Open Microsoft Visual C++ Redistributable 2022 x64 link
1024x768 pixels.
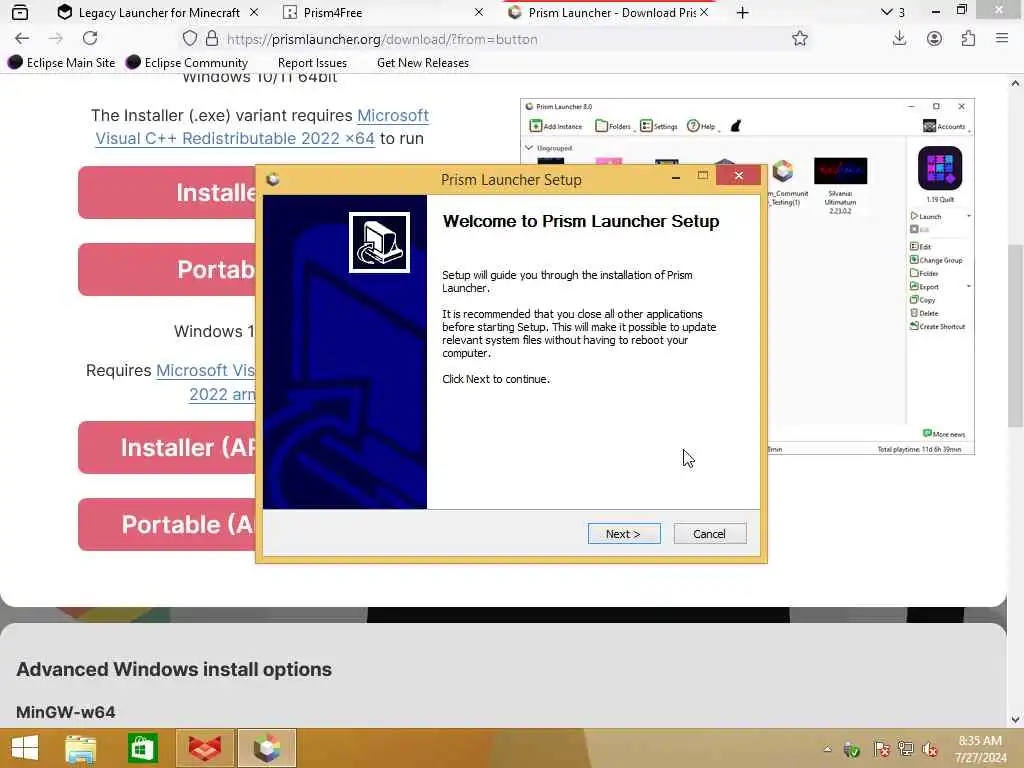(x=261, y=127)
